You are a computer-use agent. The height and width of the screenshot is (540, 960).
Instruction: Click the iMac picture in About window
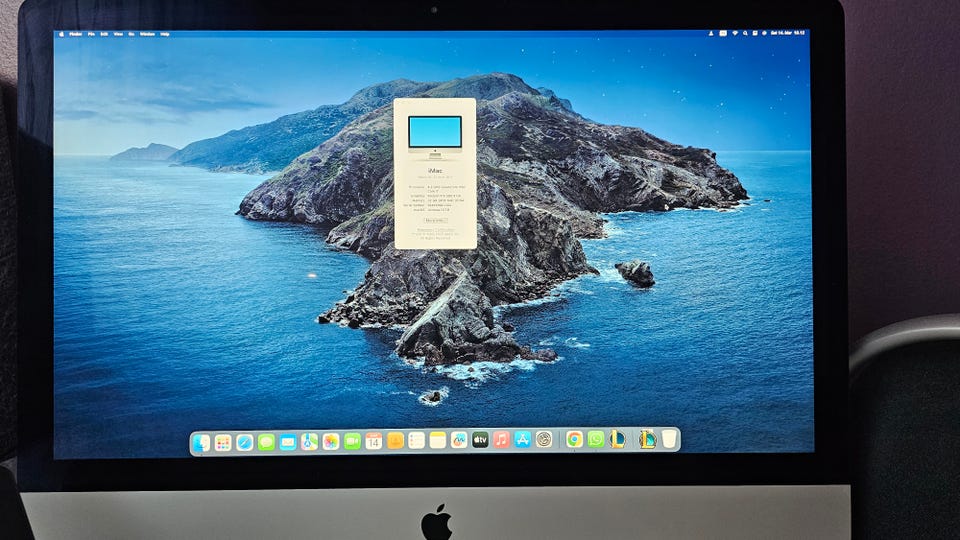(435, 136)
